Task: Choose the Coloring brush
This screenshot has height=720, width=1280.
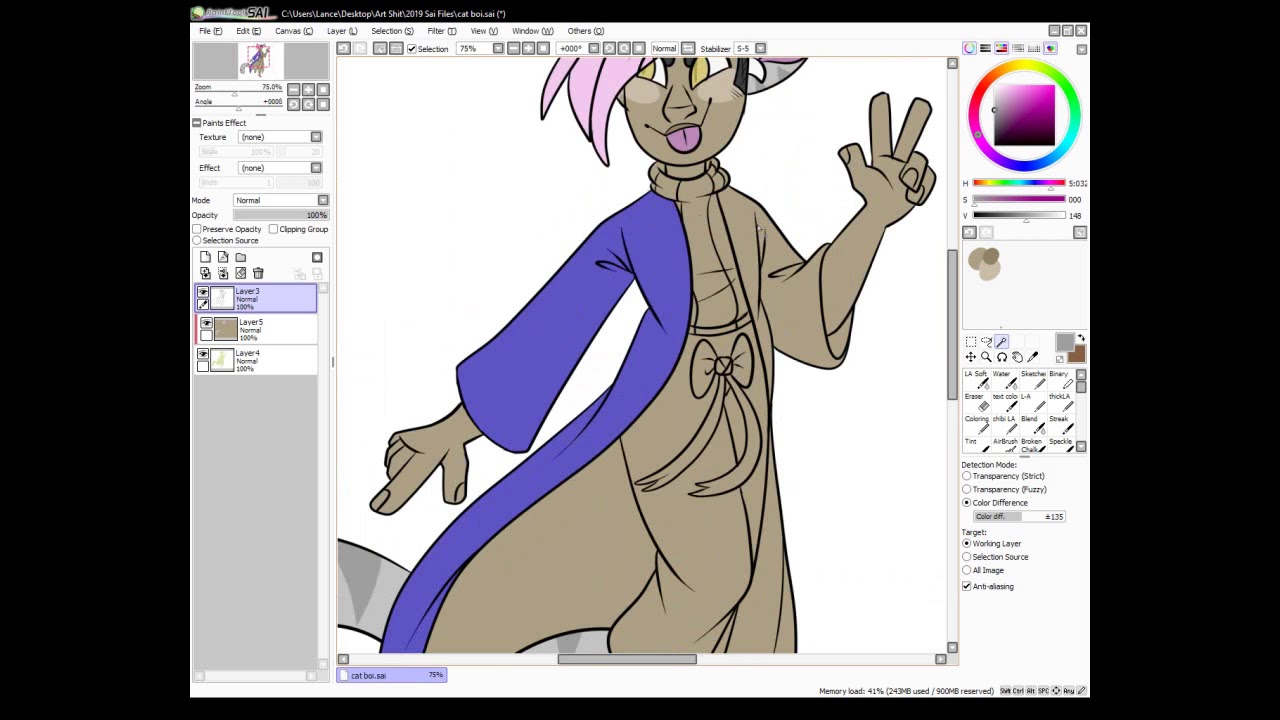Action: coord(977,425)
